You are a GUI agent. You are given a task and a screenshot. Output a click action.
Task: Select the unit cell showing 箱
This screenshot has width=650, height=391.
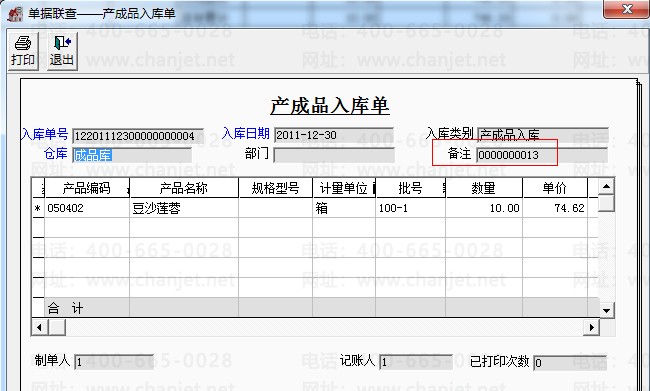344,208
